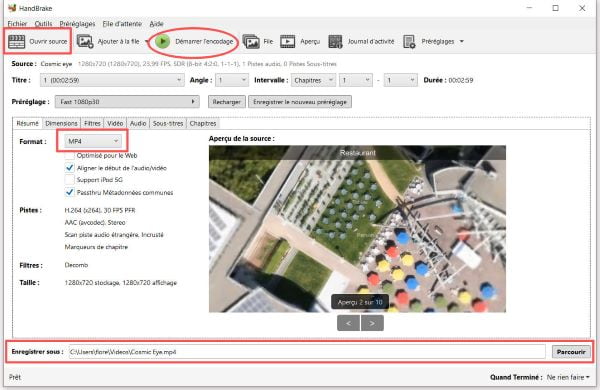Switch to the Dimensions tab
Screen dimensions: 600x390
point(61,123)
